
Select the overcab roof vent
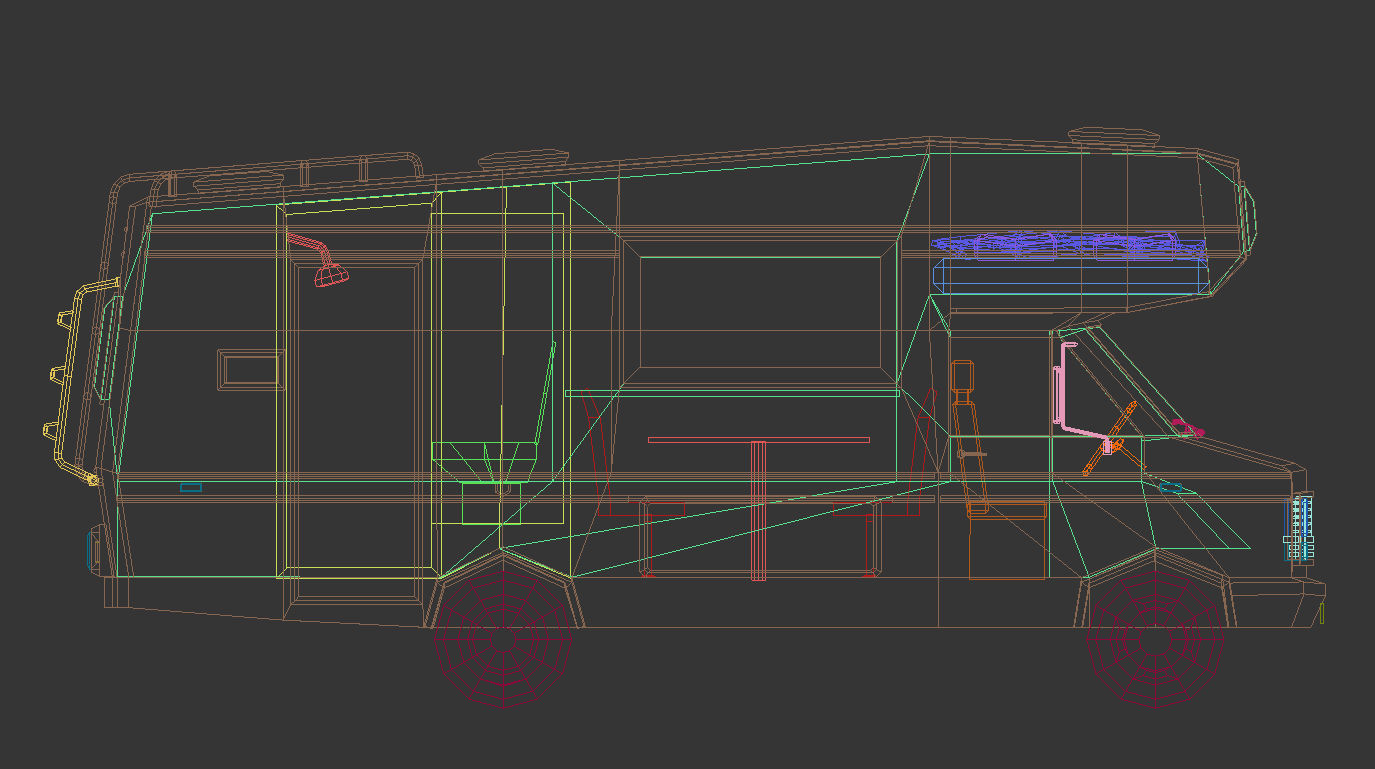point(1116,135)
